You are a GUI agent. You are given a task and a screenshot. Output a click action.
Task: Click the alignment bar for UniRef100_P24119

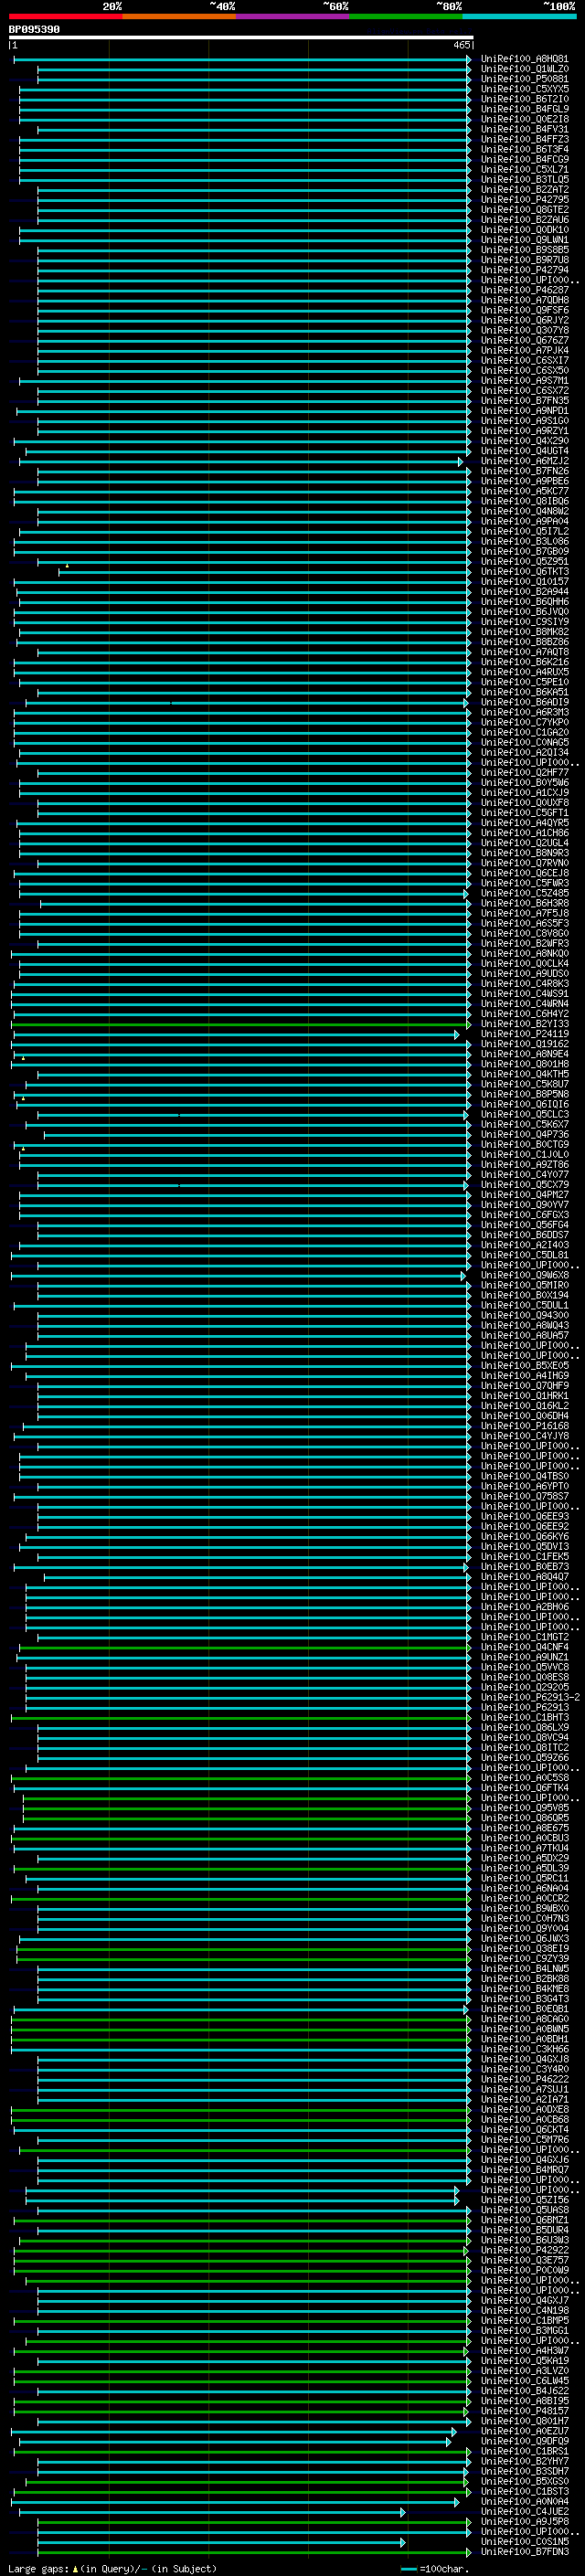(x=236, y=1035)
